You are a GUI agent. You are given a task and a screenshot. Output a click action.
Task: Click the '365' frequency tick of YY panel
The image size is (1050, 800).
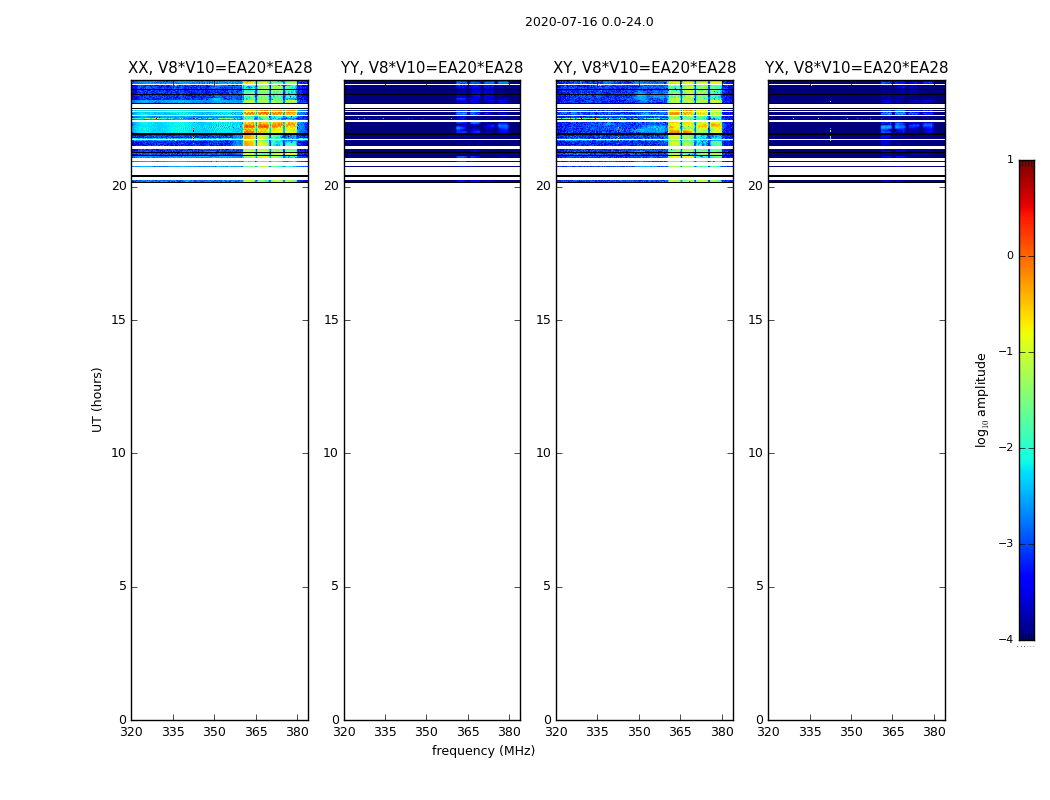[x=468, y=732]
